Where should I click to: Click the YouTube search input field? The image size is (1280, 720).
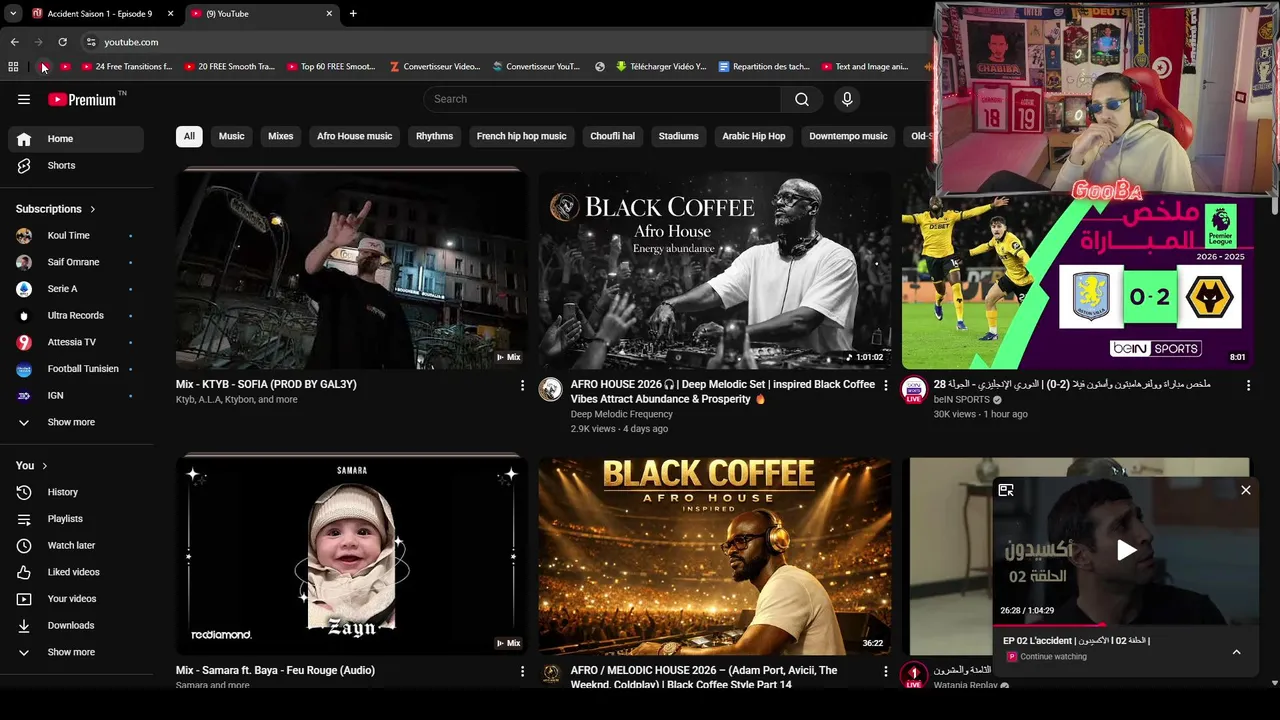602,99
